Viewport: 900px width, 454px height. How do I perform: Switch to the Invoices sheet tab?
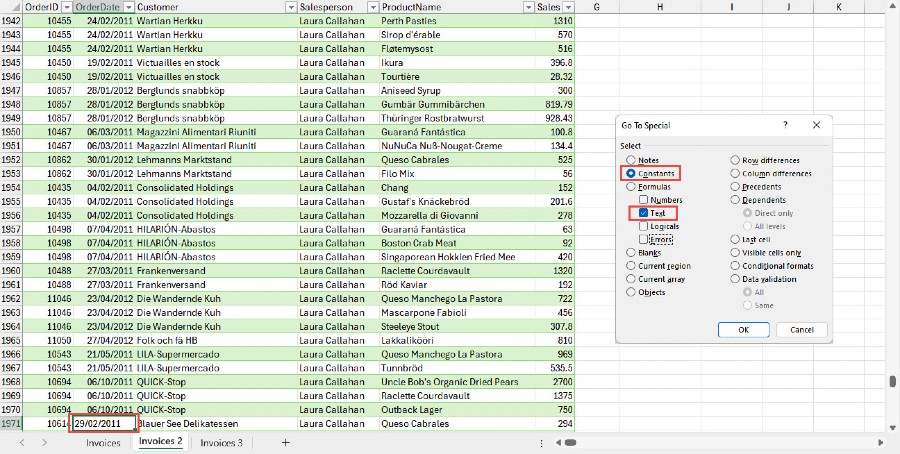103,442
